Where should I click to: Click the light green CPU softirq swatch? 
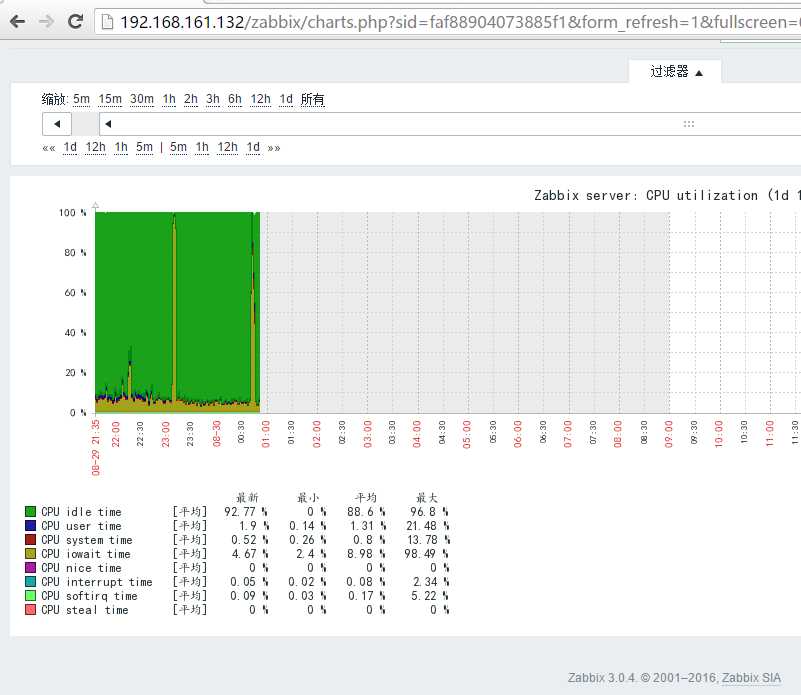point(31,595)
